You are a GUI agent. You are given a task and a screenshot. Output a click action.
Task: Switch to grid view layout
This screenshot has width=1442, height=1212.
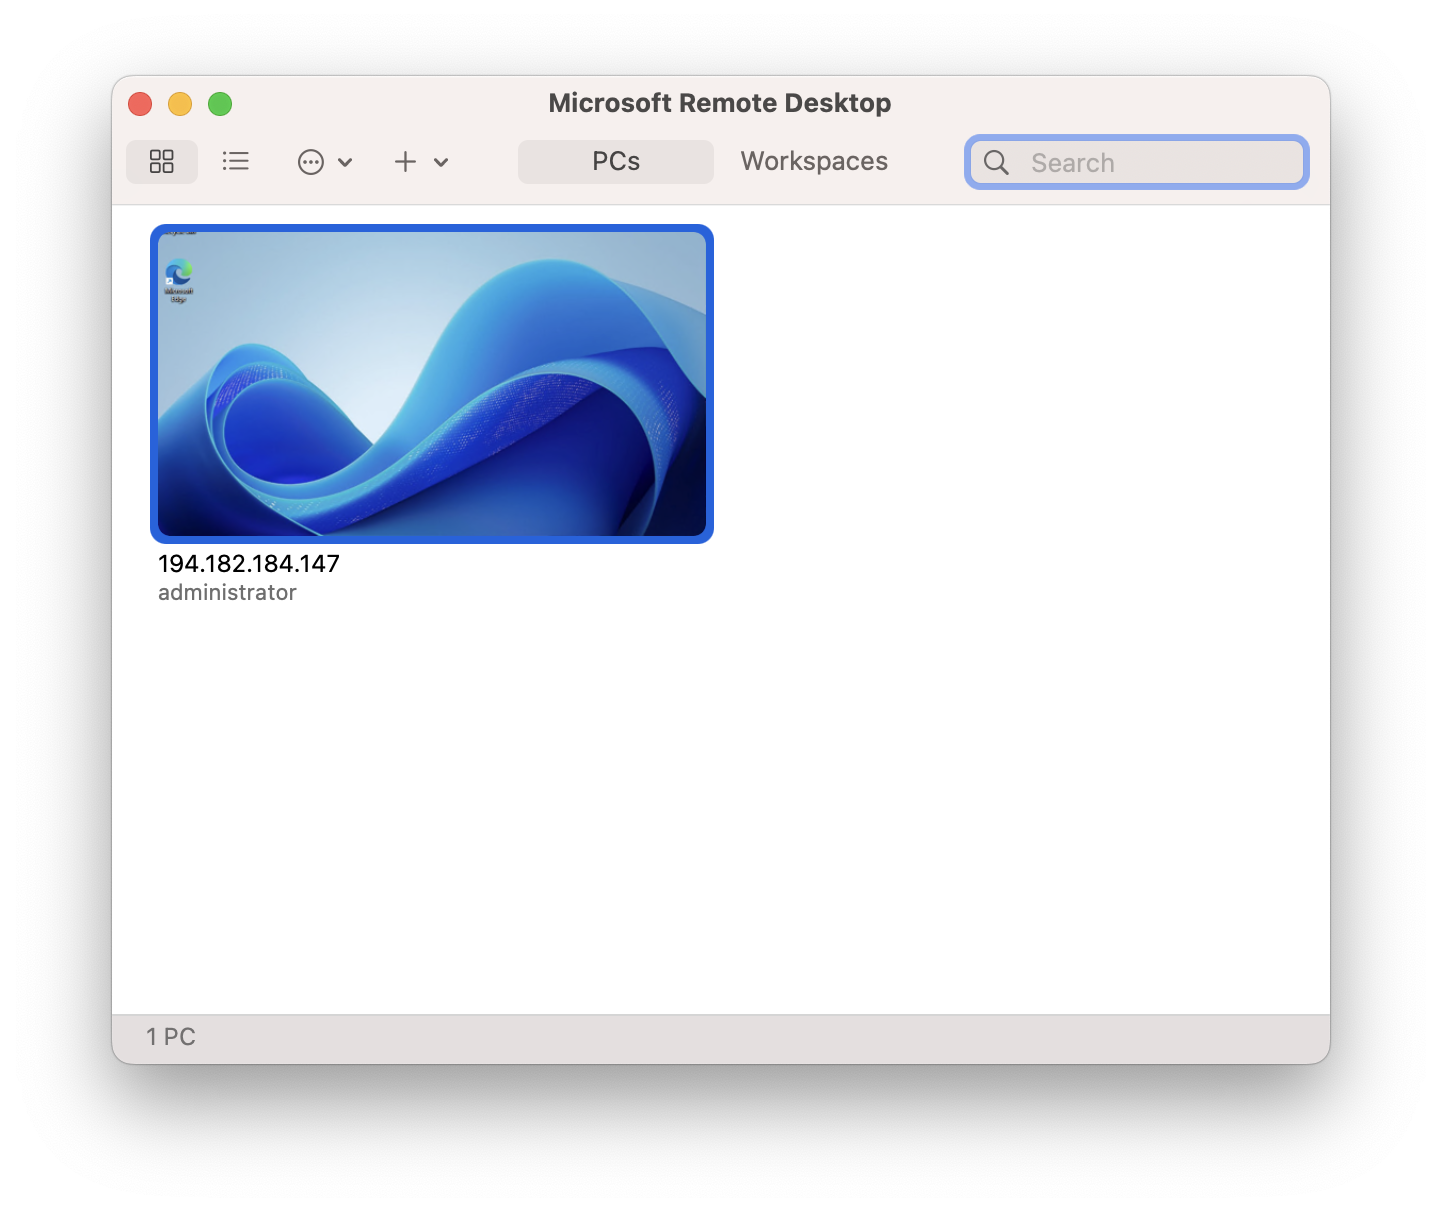tap(162, 162)
